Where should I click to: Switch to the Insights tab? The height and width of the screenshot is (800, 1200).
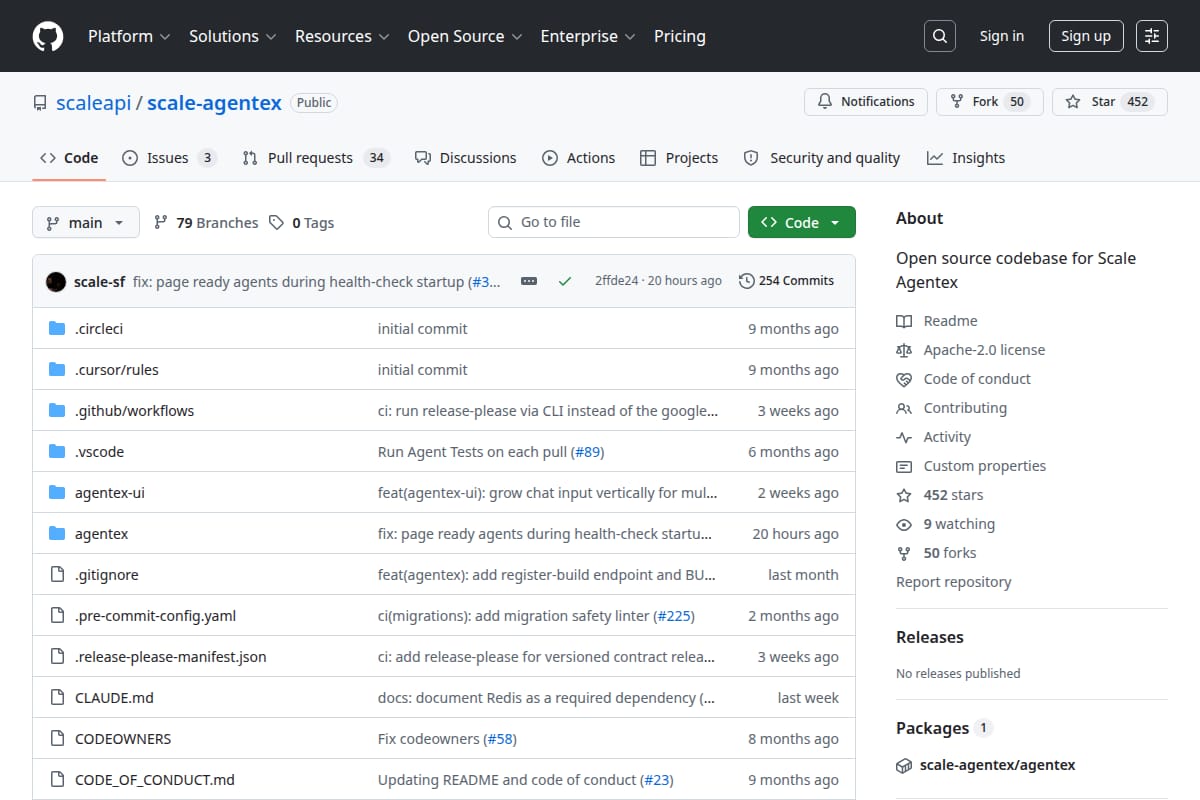coord(966,158)
